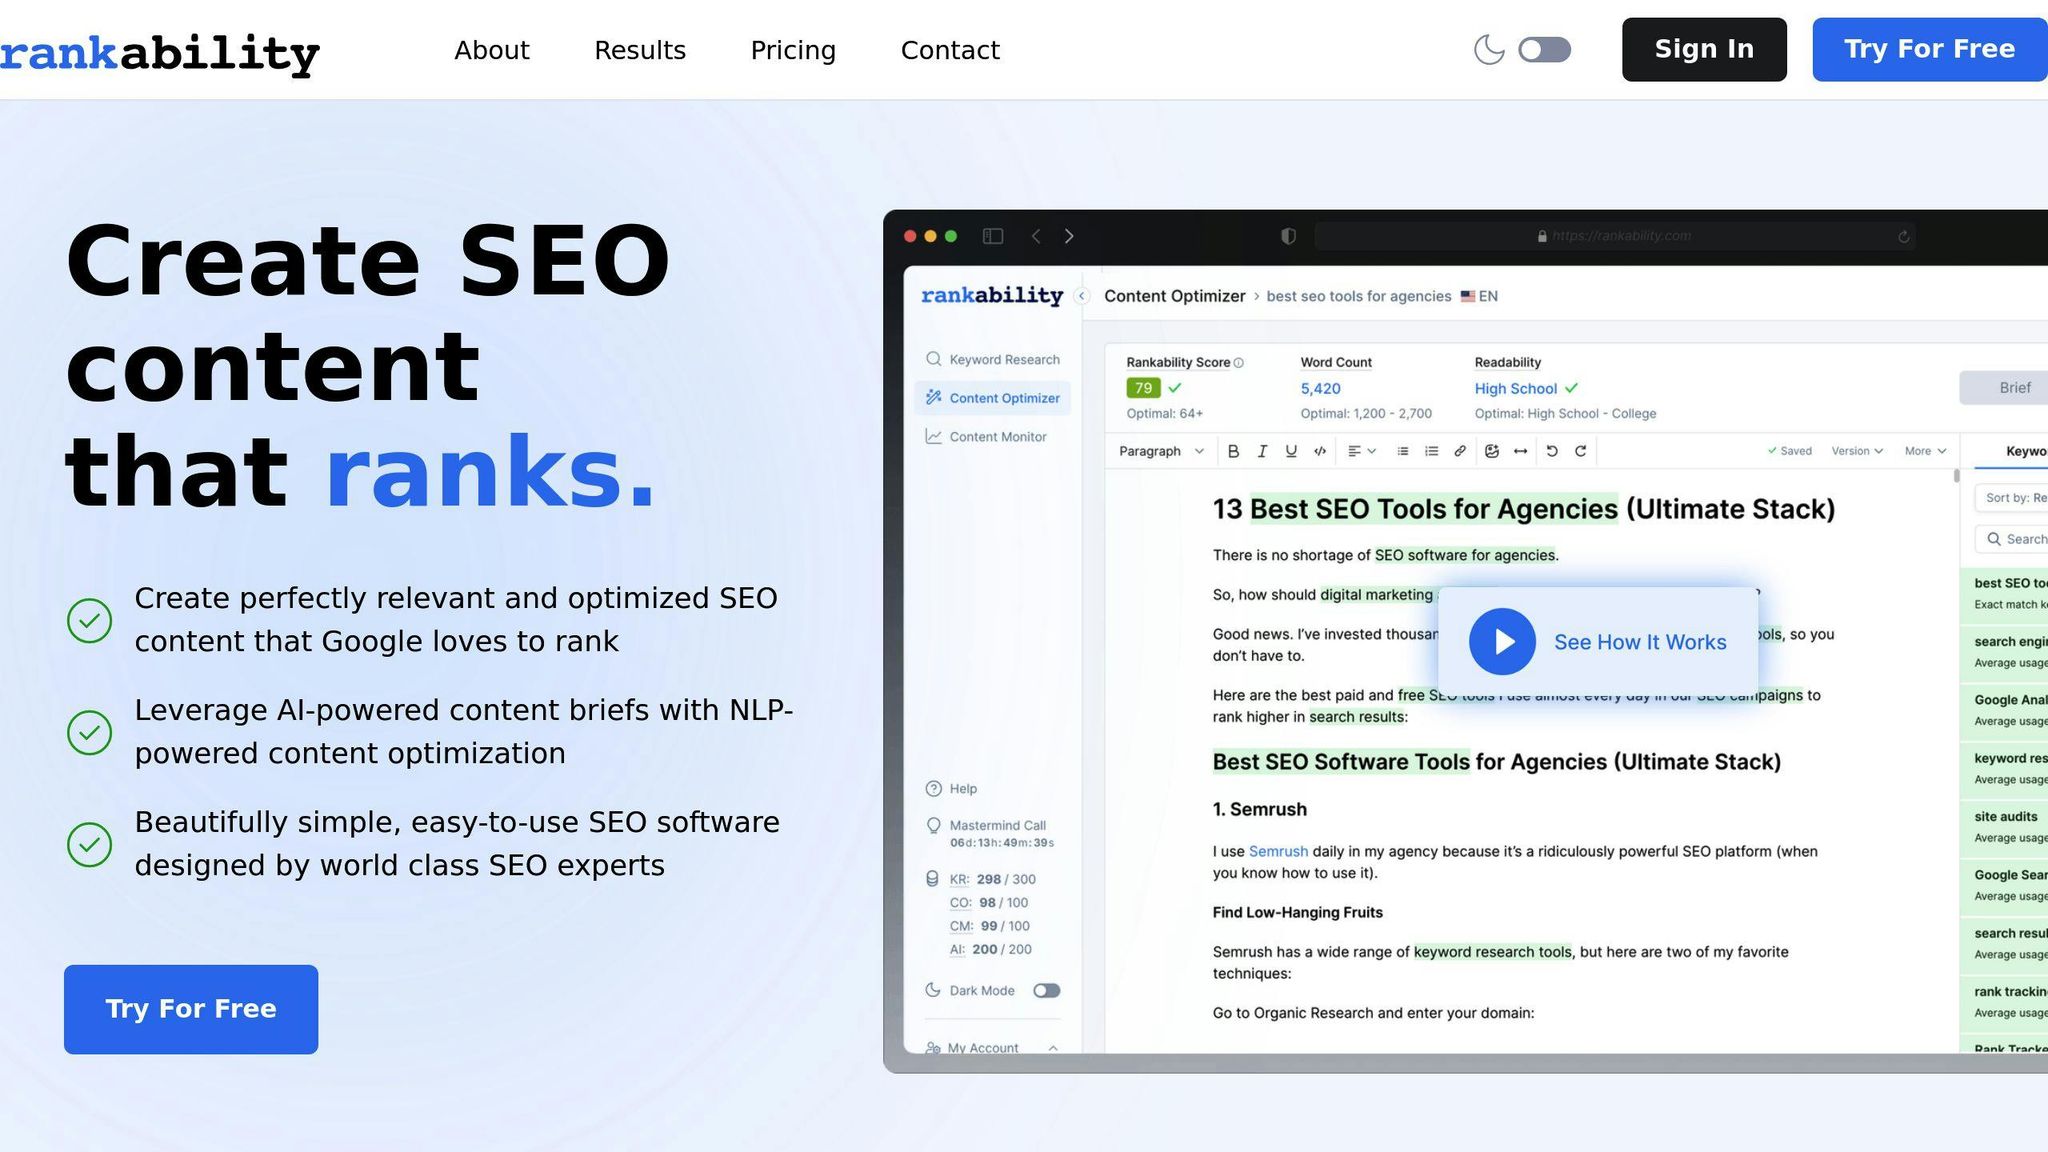Screen dimensions: 2048x1152
Task: Insert a bulleted list
Action: tap(1403, 451)
